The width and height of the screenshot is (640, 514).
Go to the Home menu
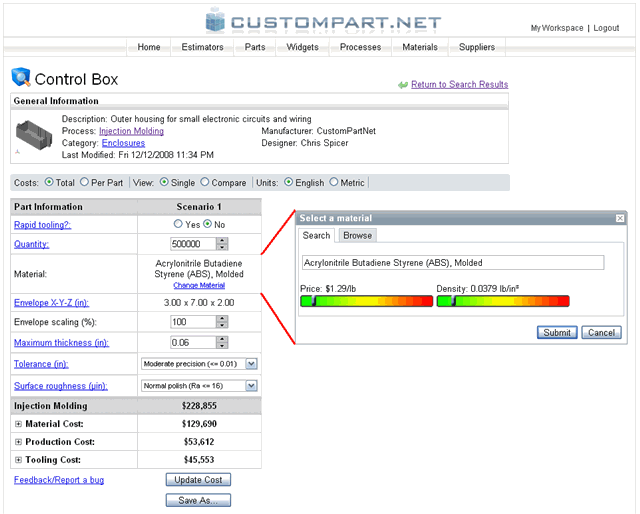click(149, 47)
